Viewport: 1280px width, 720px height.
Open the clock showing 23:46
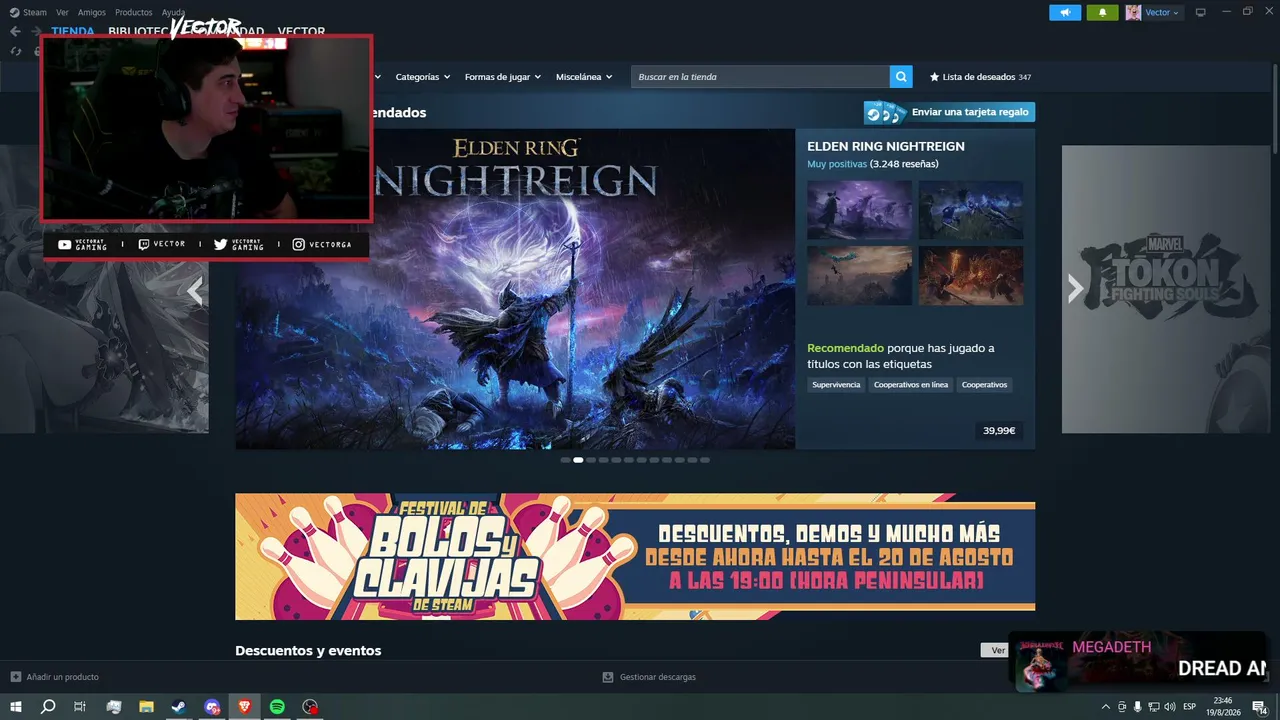[1223, 707]
